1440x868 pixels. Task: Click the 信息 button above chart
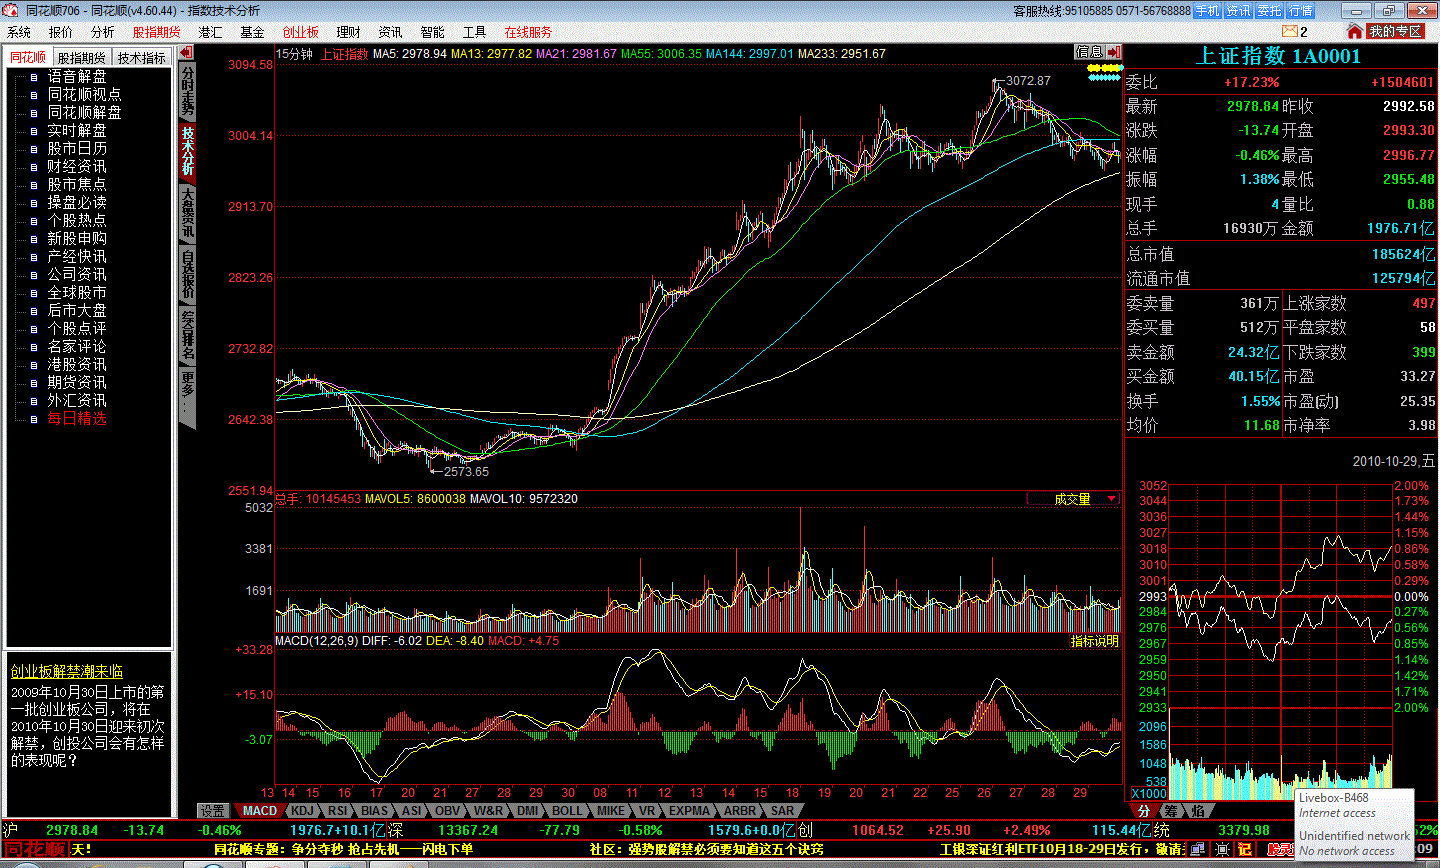pyautogui.click(x=1089, y=52)
